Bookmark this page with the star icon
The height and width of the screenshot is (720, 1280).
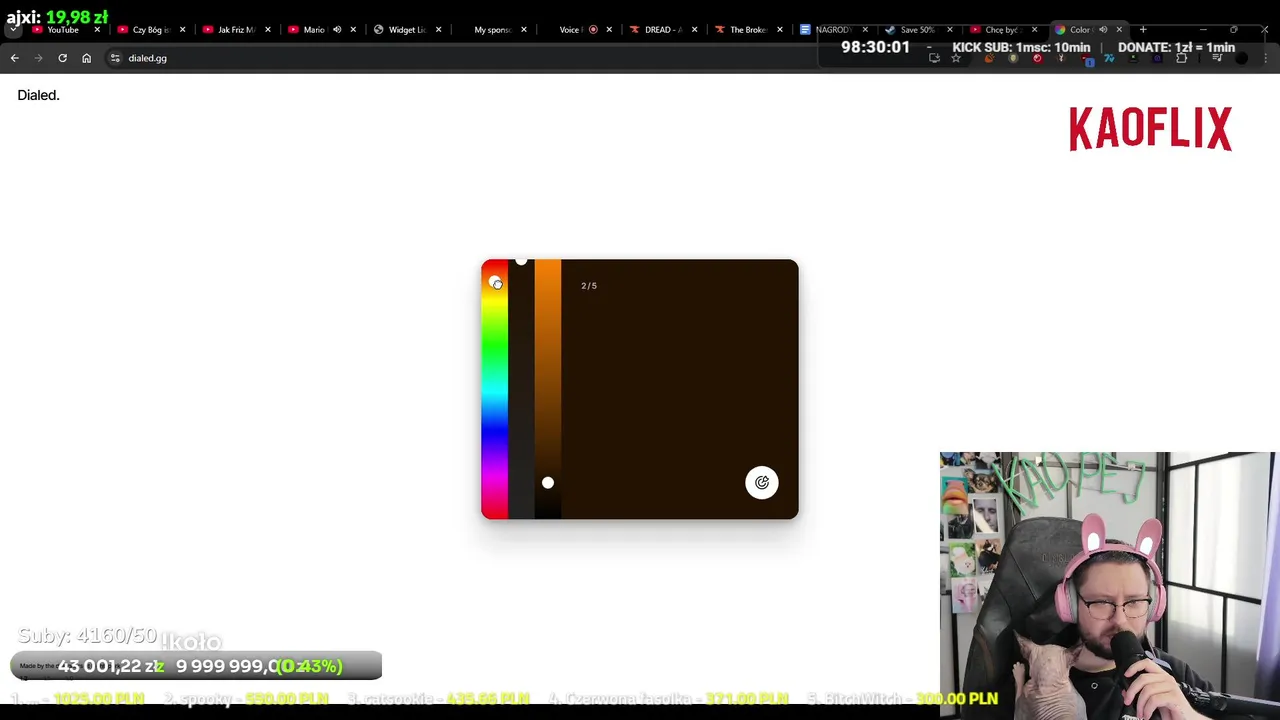pos(956,58)
